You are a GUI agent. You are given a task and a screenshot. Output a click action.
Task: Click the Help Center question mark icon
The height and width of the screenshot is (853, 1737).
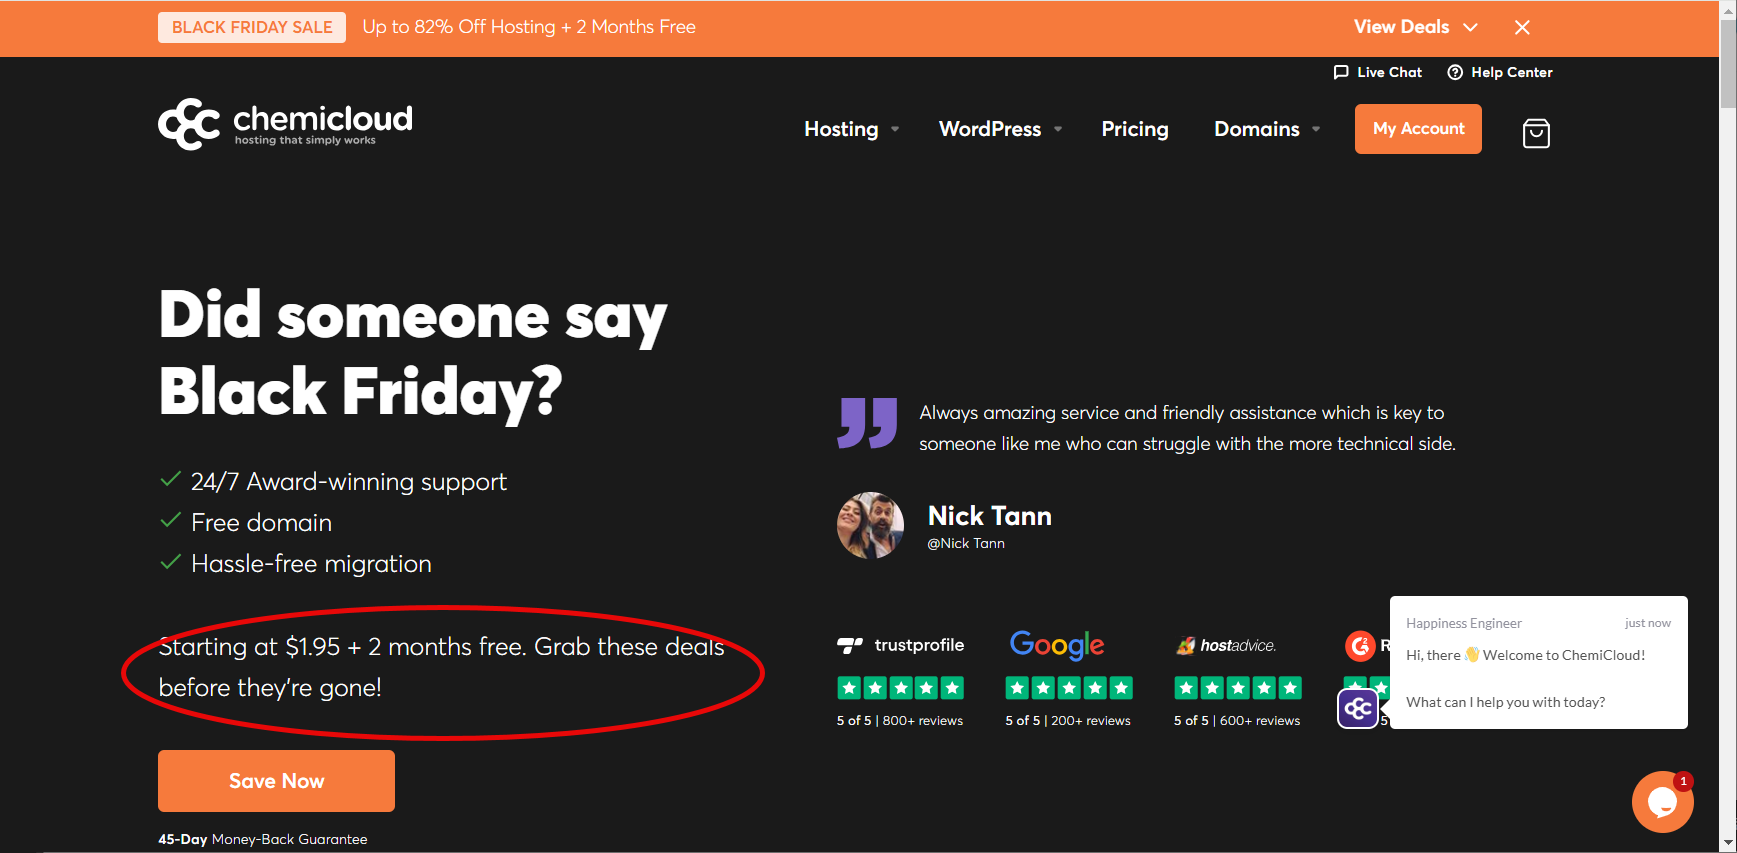pos(1455,72)
